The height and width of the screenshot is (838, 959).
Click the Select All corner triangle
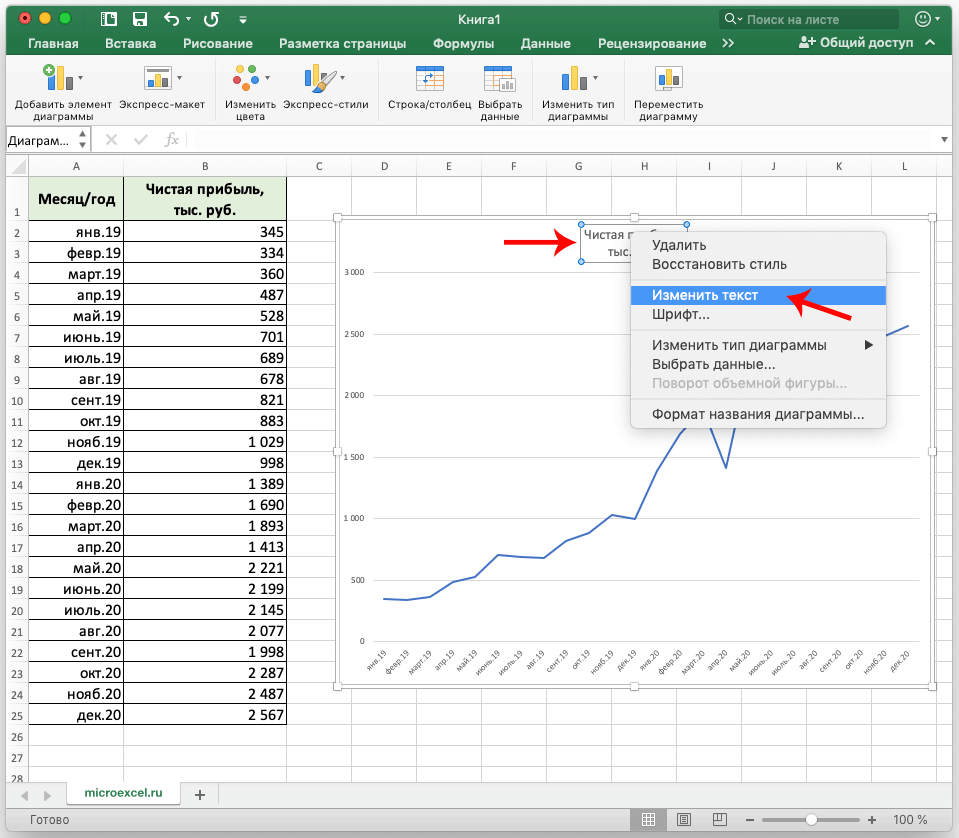pos(18,166)
